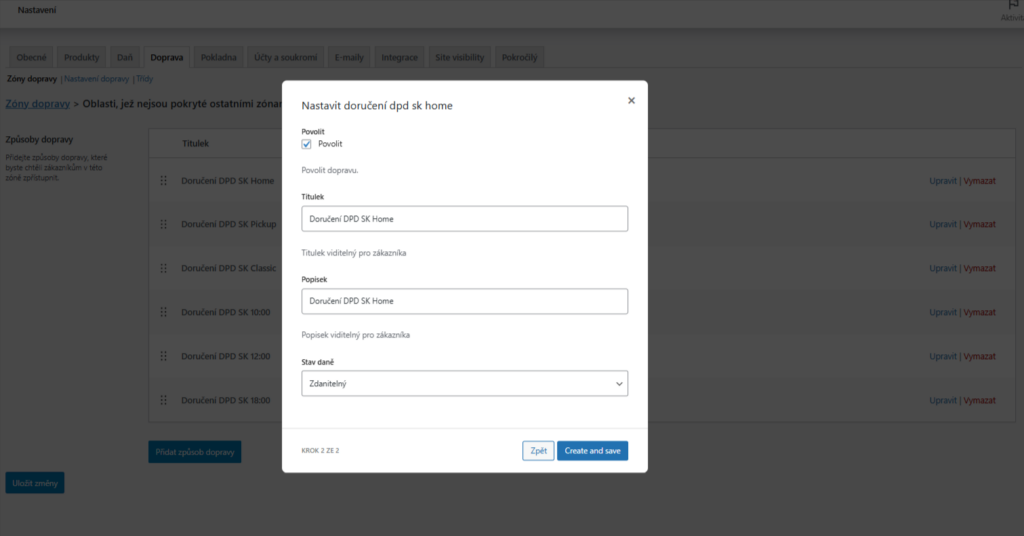Viewport: 1024px width, 536px height.
Task: Click Vymazat for DPD SK 18:00 row
Action: [980, 400]
